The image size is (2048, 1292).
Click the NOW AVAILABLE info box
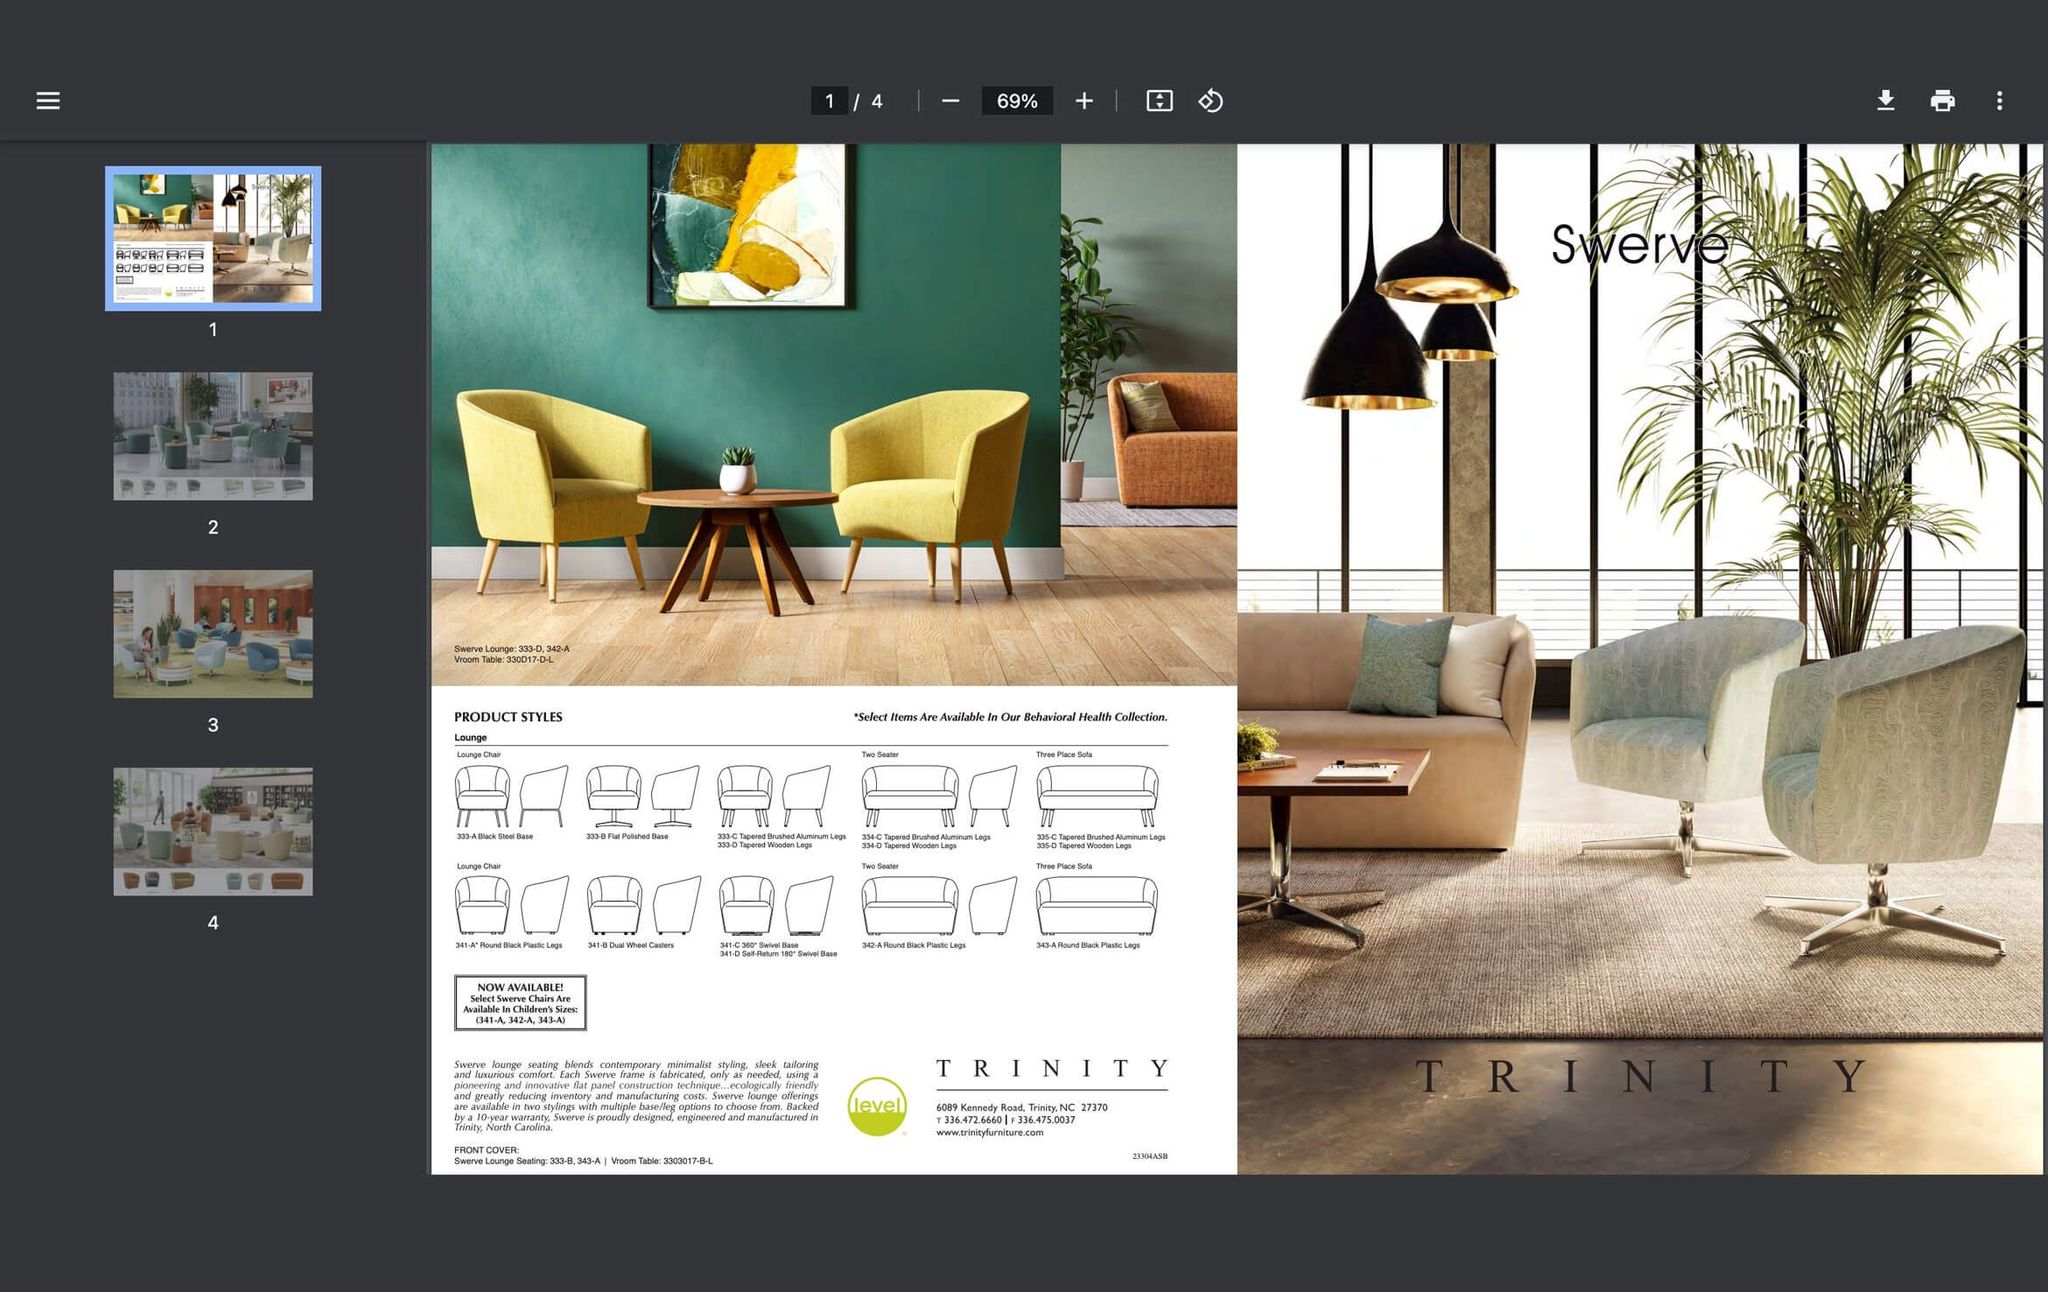(x=521, y=1001)
